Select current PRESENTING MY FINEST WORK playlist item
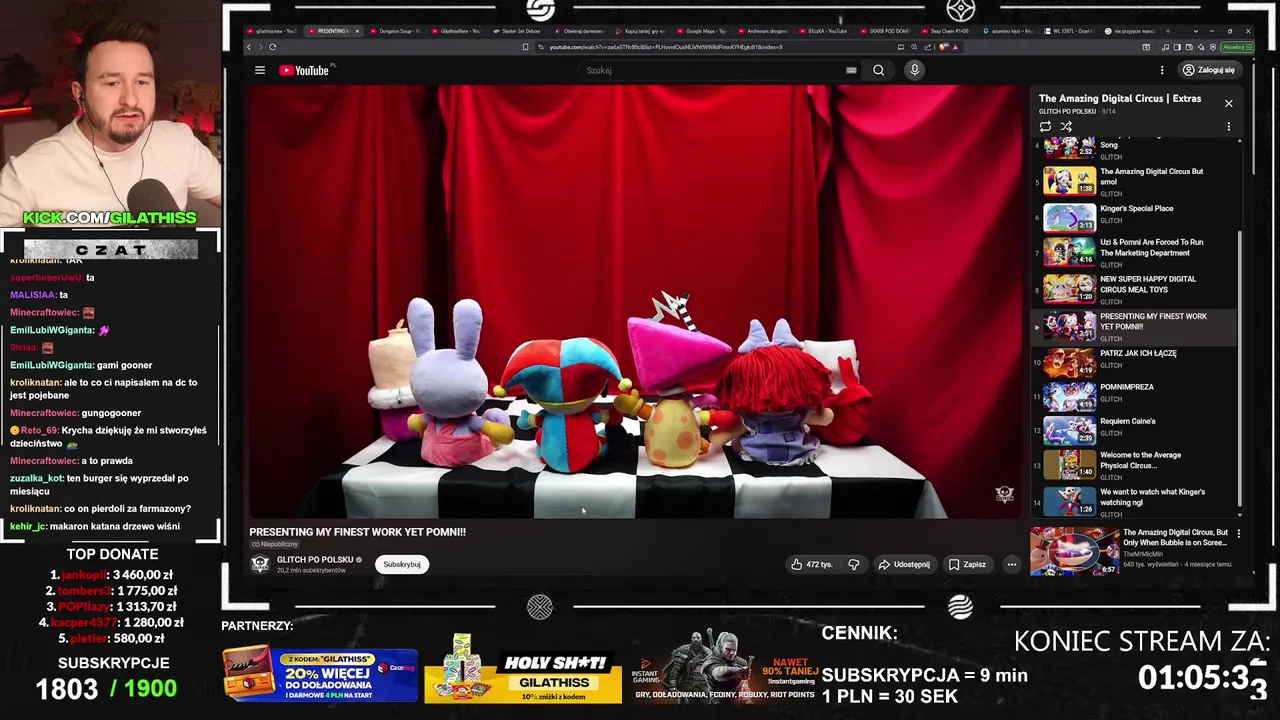The image size is (1280, 720). tap(1135, 325)
